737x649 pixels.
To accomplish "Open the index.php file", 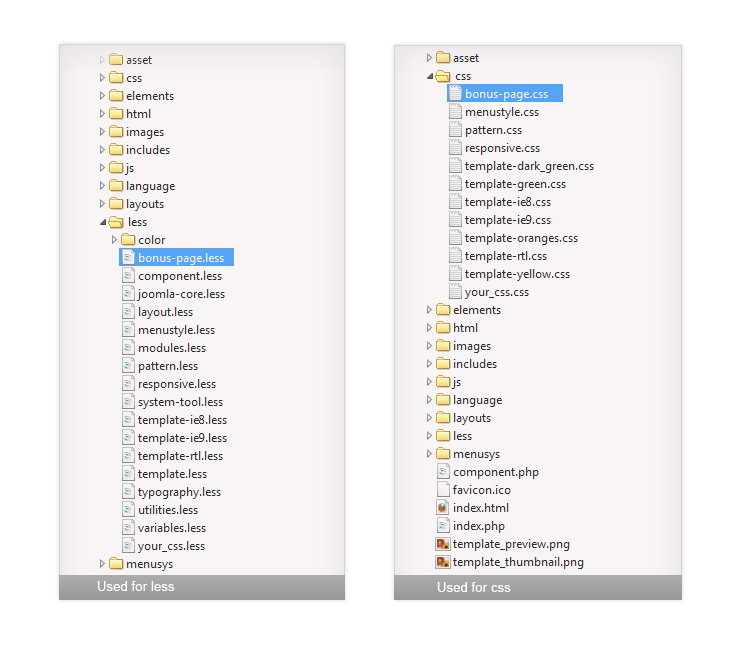I will [x=478, y=526].
